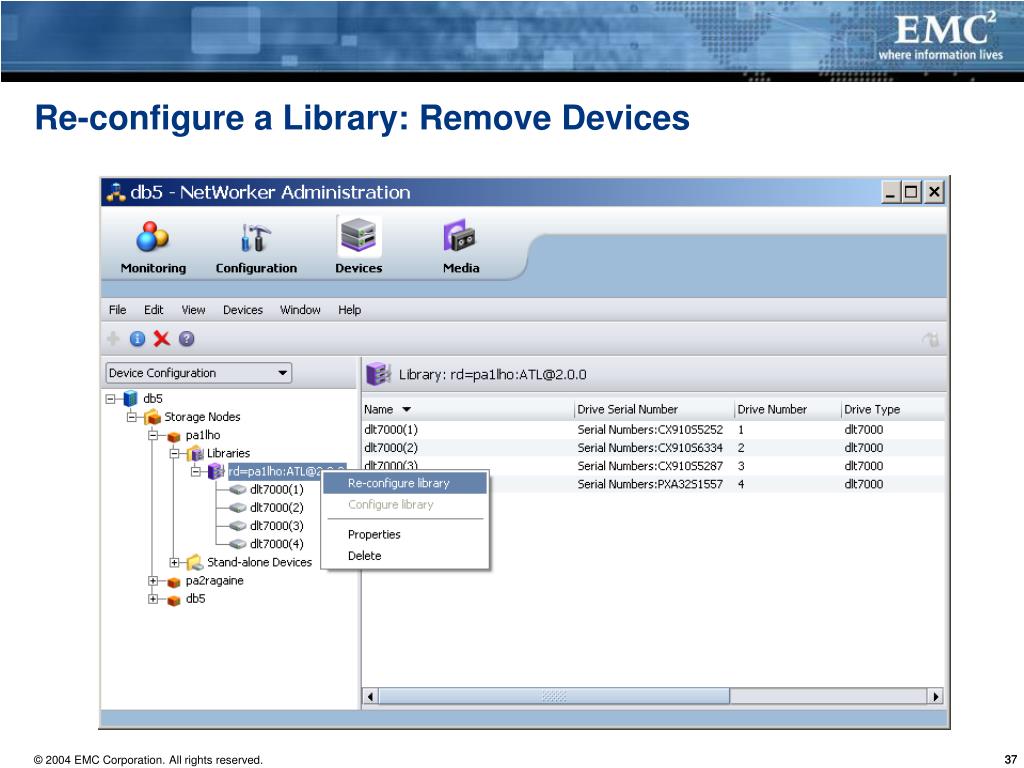Click serial number CX91055252 cell
This screenshot has width=1024, height=768.
tap(650, 430)
